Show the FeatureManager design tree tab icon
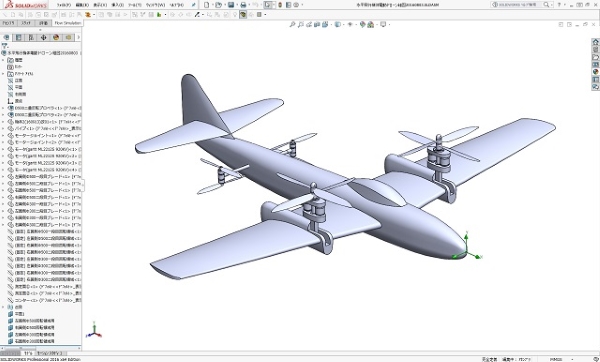Image resolution: width=600 pixels, height=362 pixels. (x=6, y=38)
